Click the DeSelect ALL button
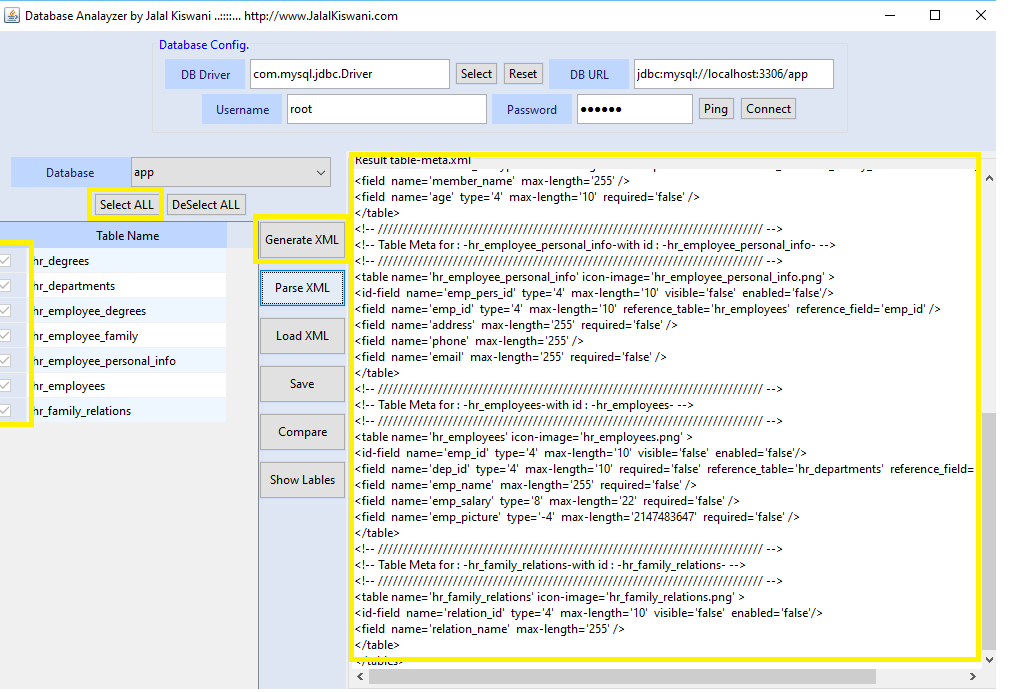The height and width of the screenshot is (692, 1010). tap(206, 204)
